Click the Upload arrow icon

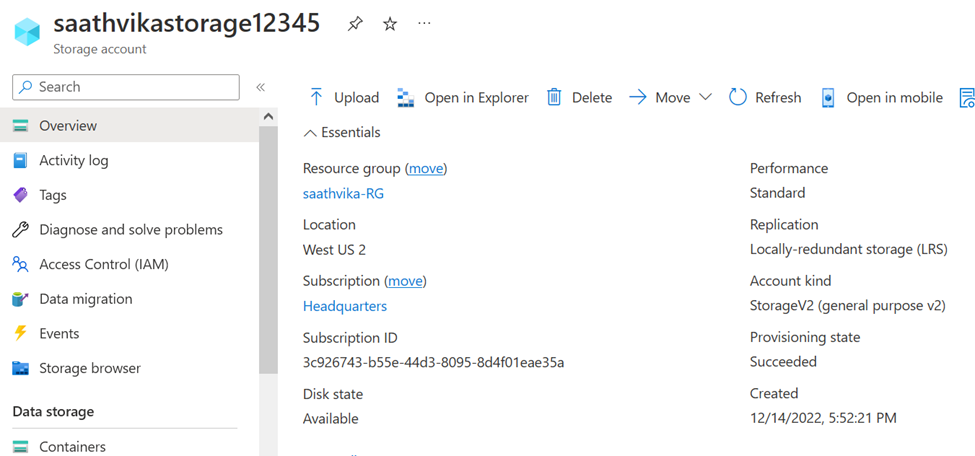tap(316, 98)
